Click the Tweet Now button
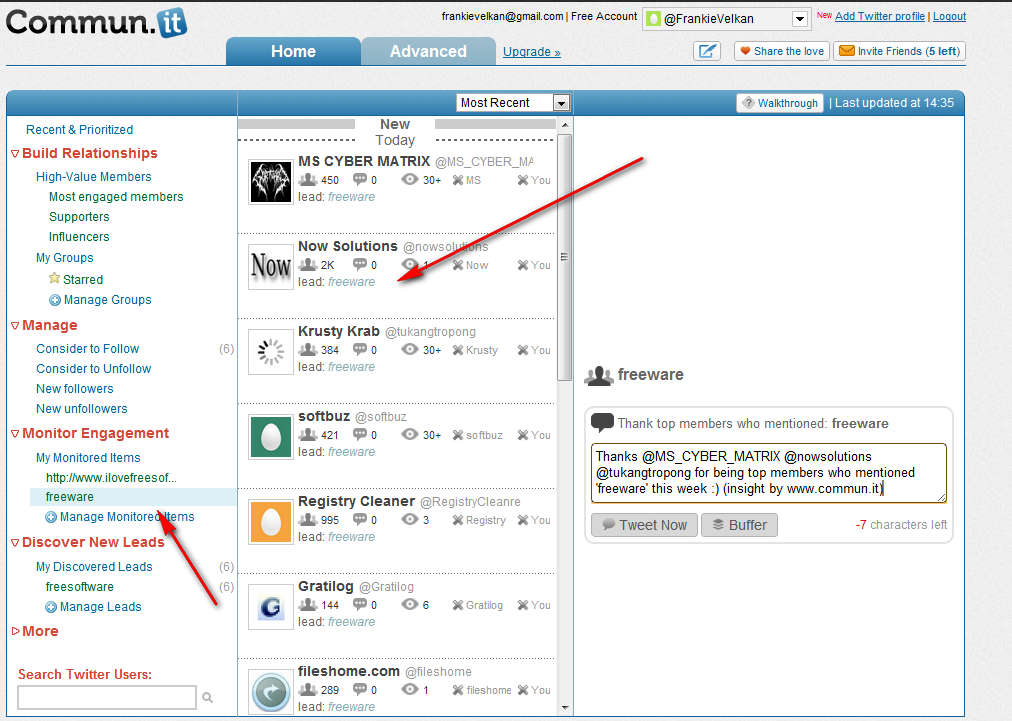This screenshot has width=1012, height=721. [644, 525]
